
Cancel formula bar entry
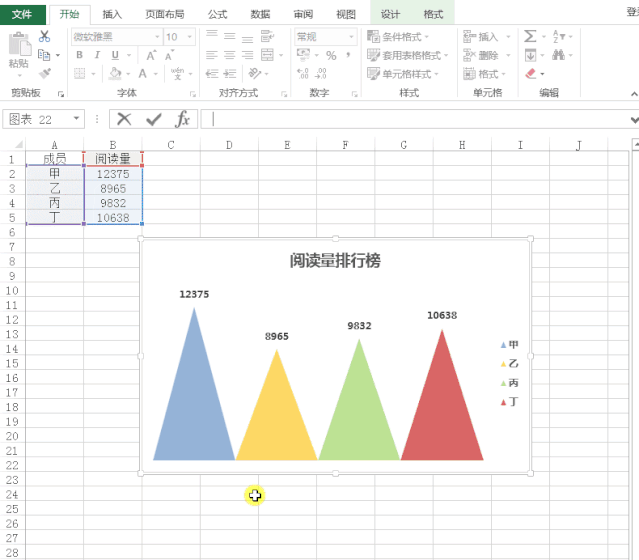(124, 119)
